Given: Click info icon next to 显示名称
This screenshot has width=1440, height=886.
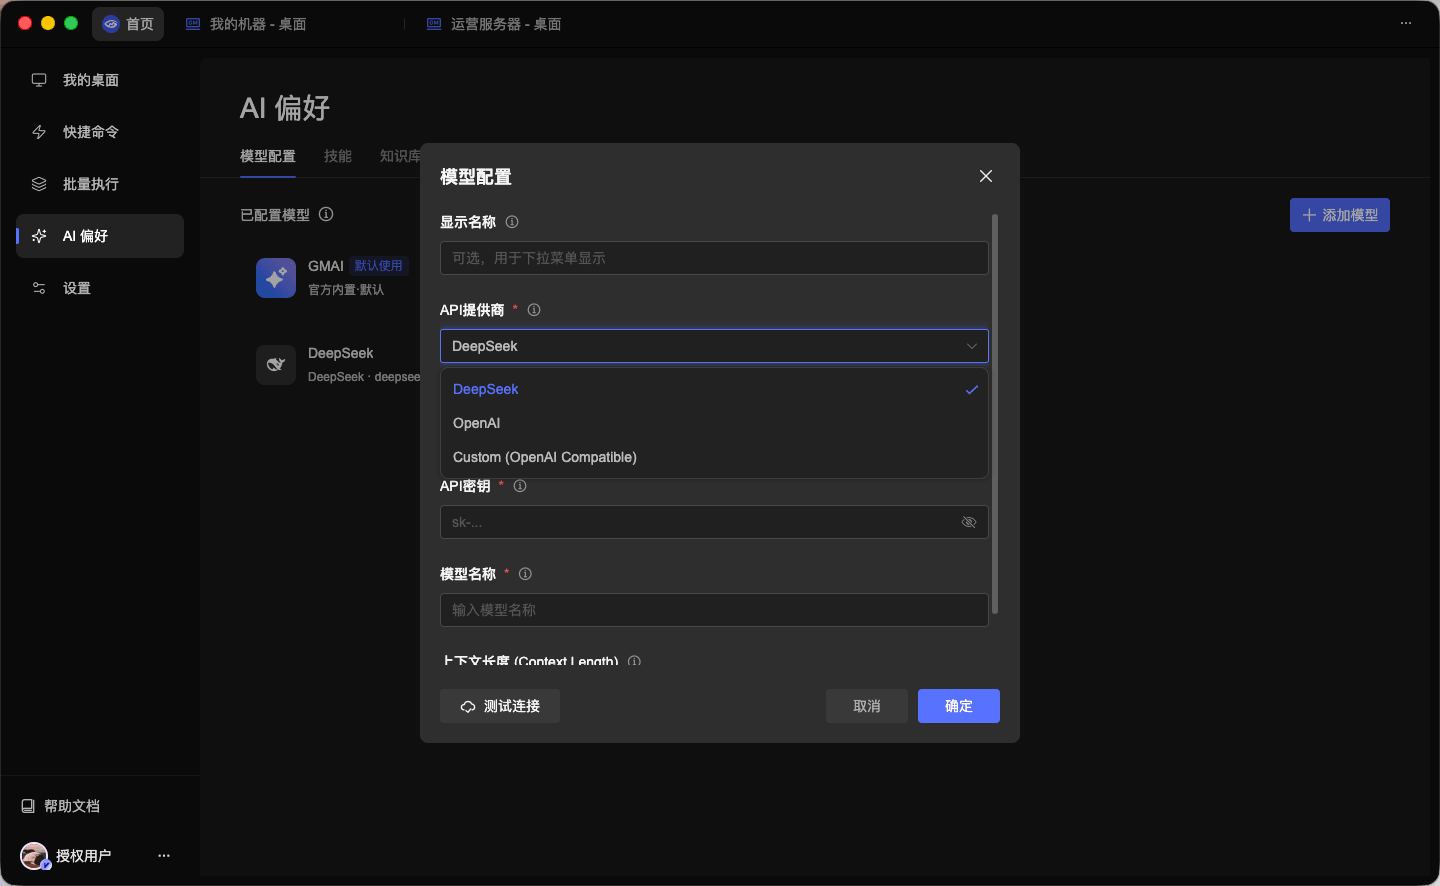Looking at the screenshot, I should pos(512,222).
